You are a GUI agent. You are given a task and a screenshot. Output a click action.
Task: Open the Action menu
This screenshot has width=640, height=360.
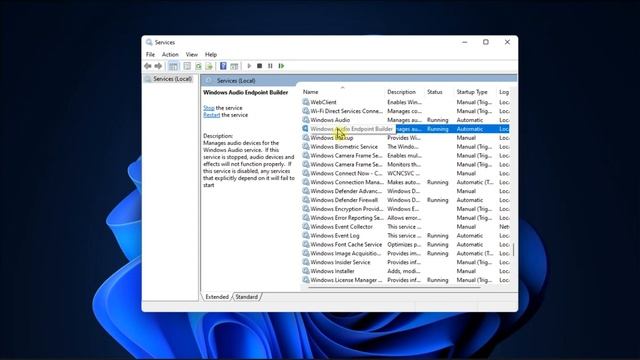coord(170,54)
